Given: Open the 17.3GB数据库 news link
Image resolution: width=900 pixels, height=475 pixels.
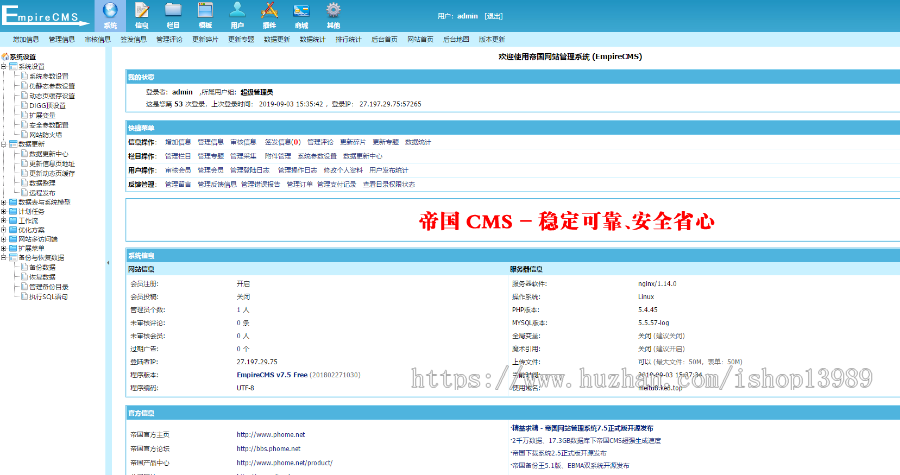Looking at the screenshot, I should pos(587,441).
